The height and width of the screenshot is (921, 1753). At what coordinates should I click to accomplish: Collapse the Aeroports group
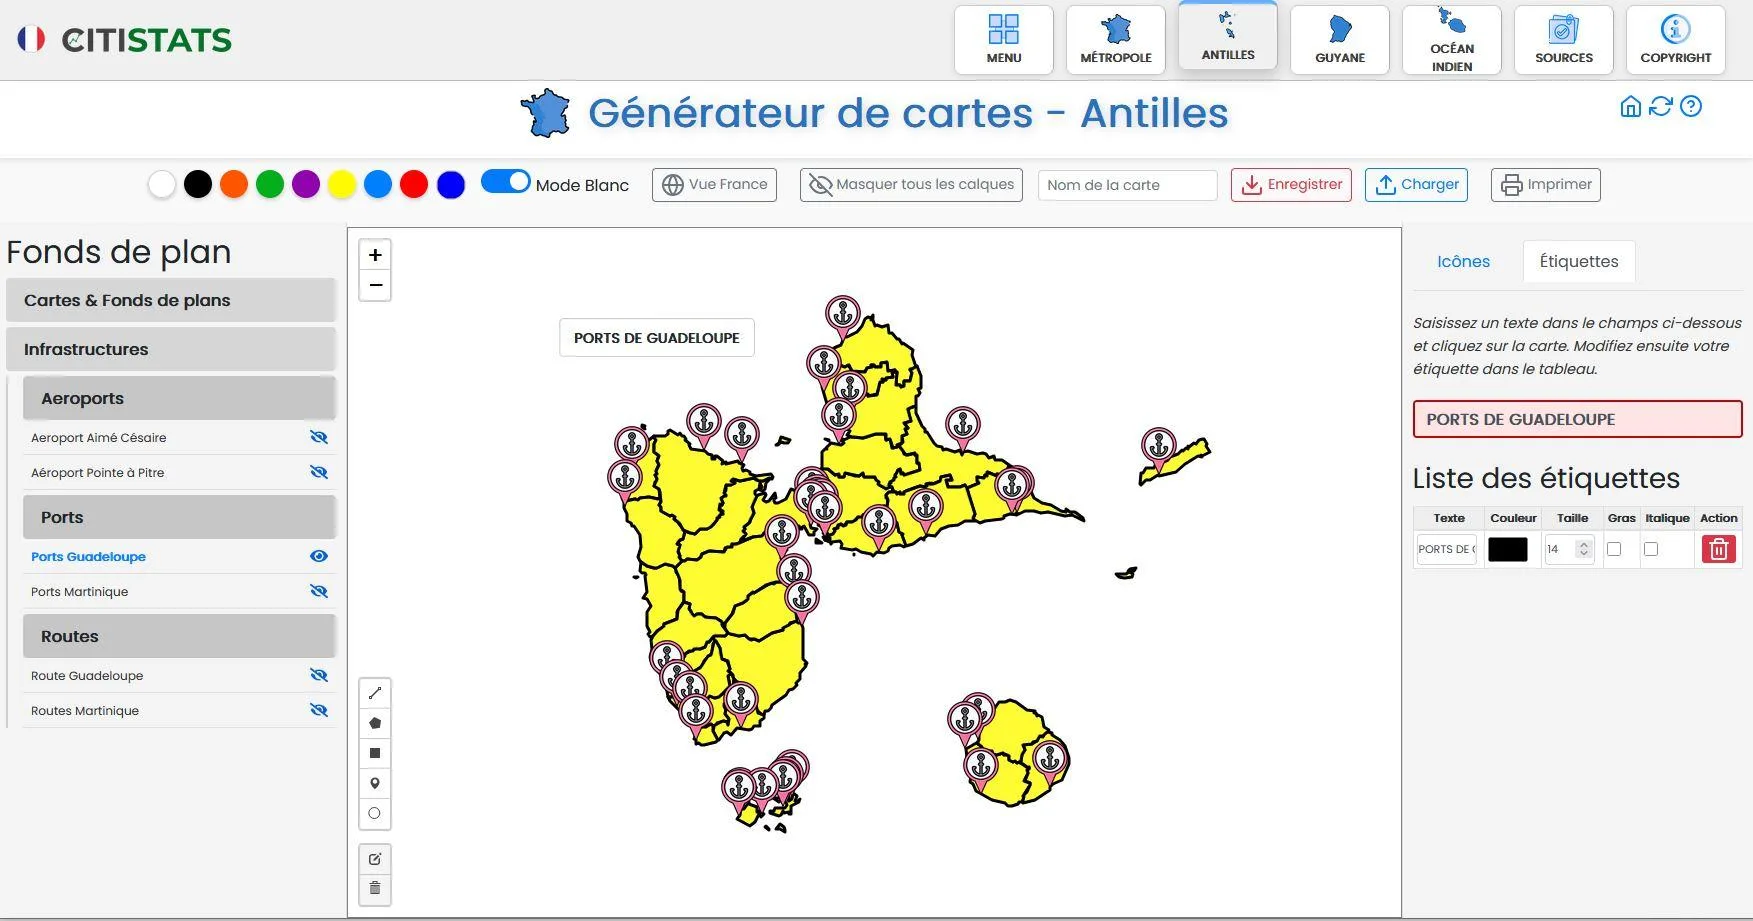point(179,398)
